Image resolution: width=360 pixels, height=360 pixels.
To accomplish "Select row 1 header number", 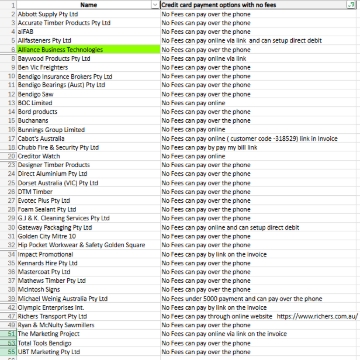I will click(x=8, y=5).
